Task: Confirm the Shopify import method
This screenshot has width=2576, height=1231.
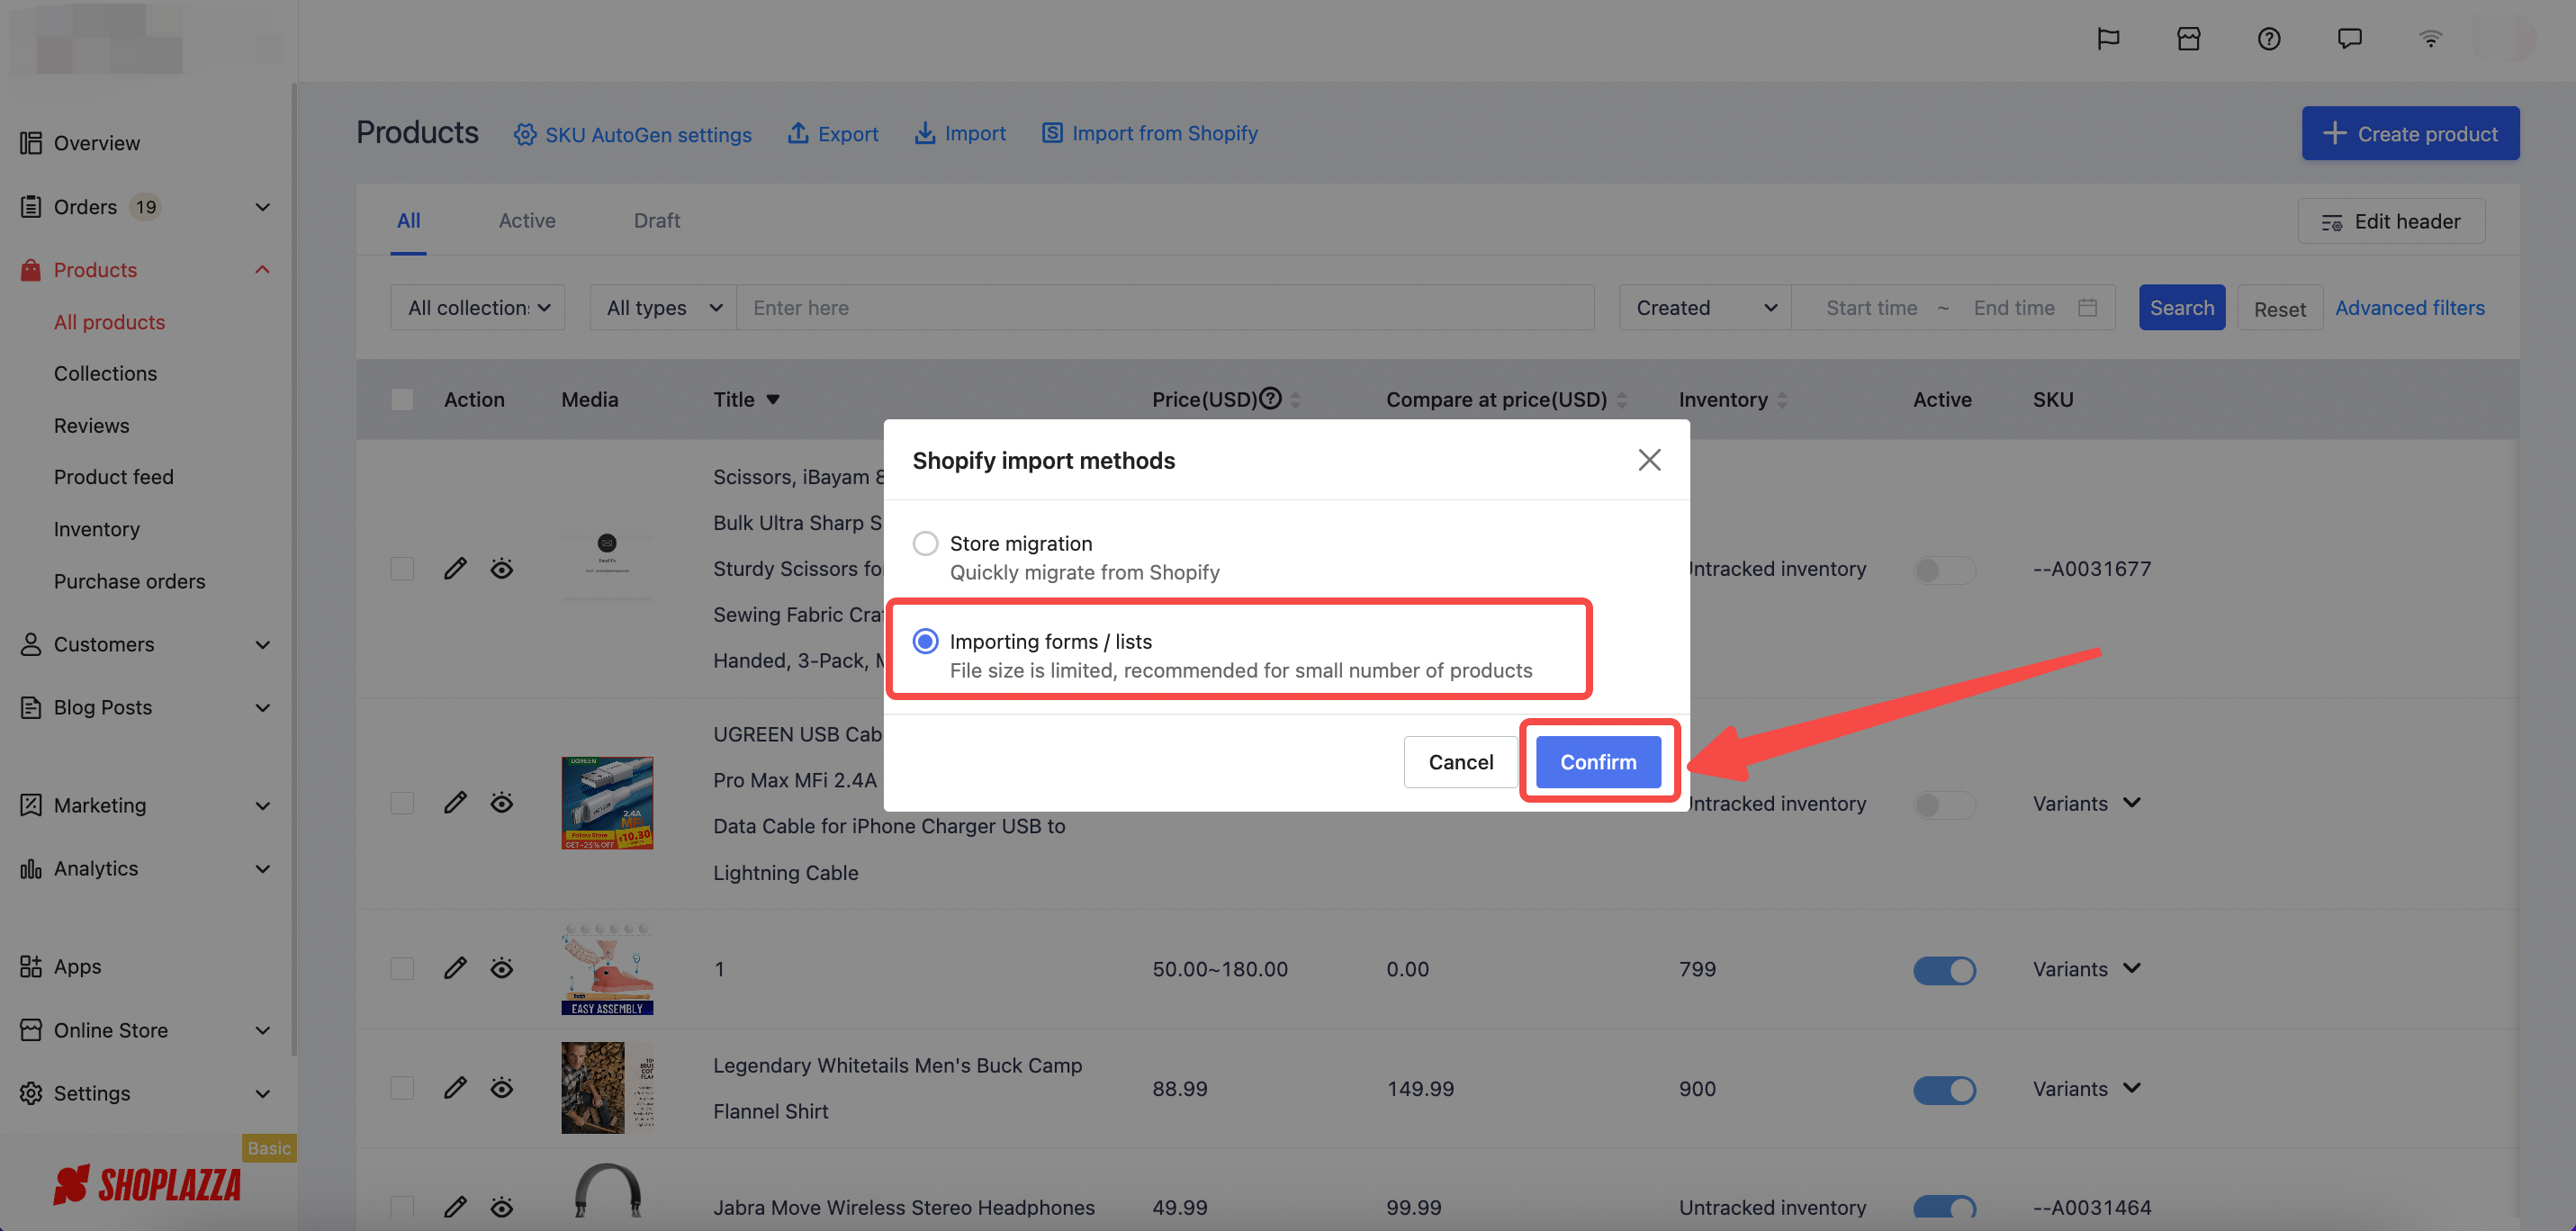Action: [x=1598, y=762]
